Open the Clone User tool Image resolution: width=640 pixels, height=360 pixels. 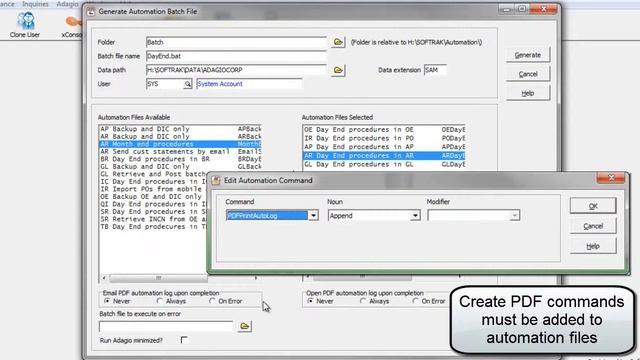[x=25, y=25]
